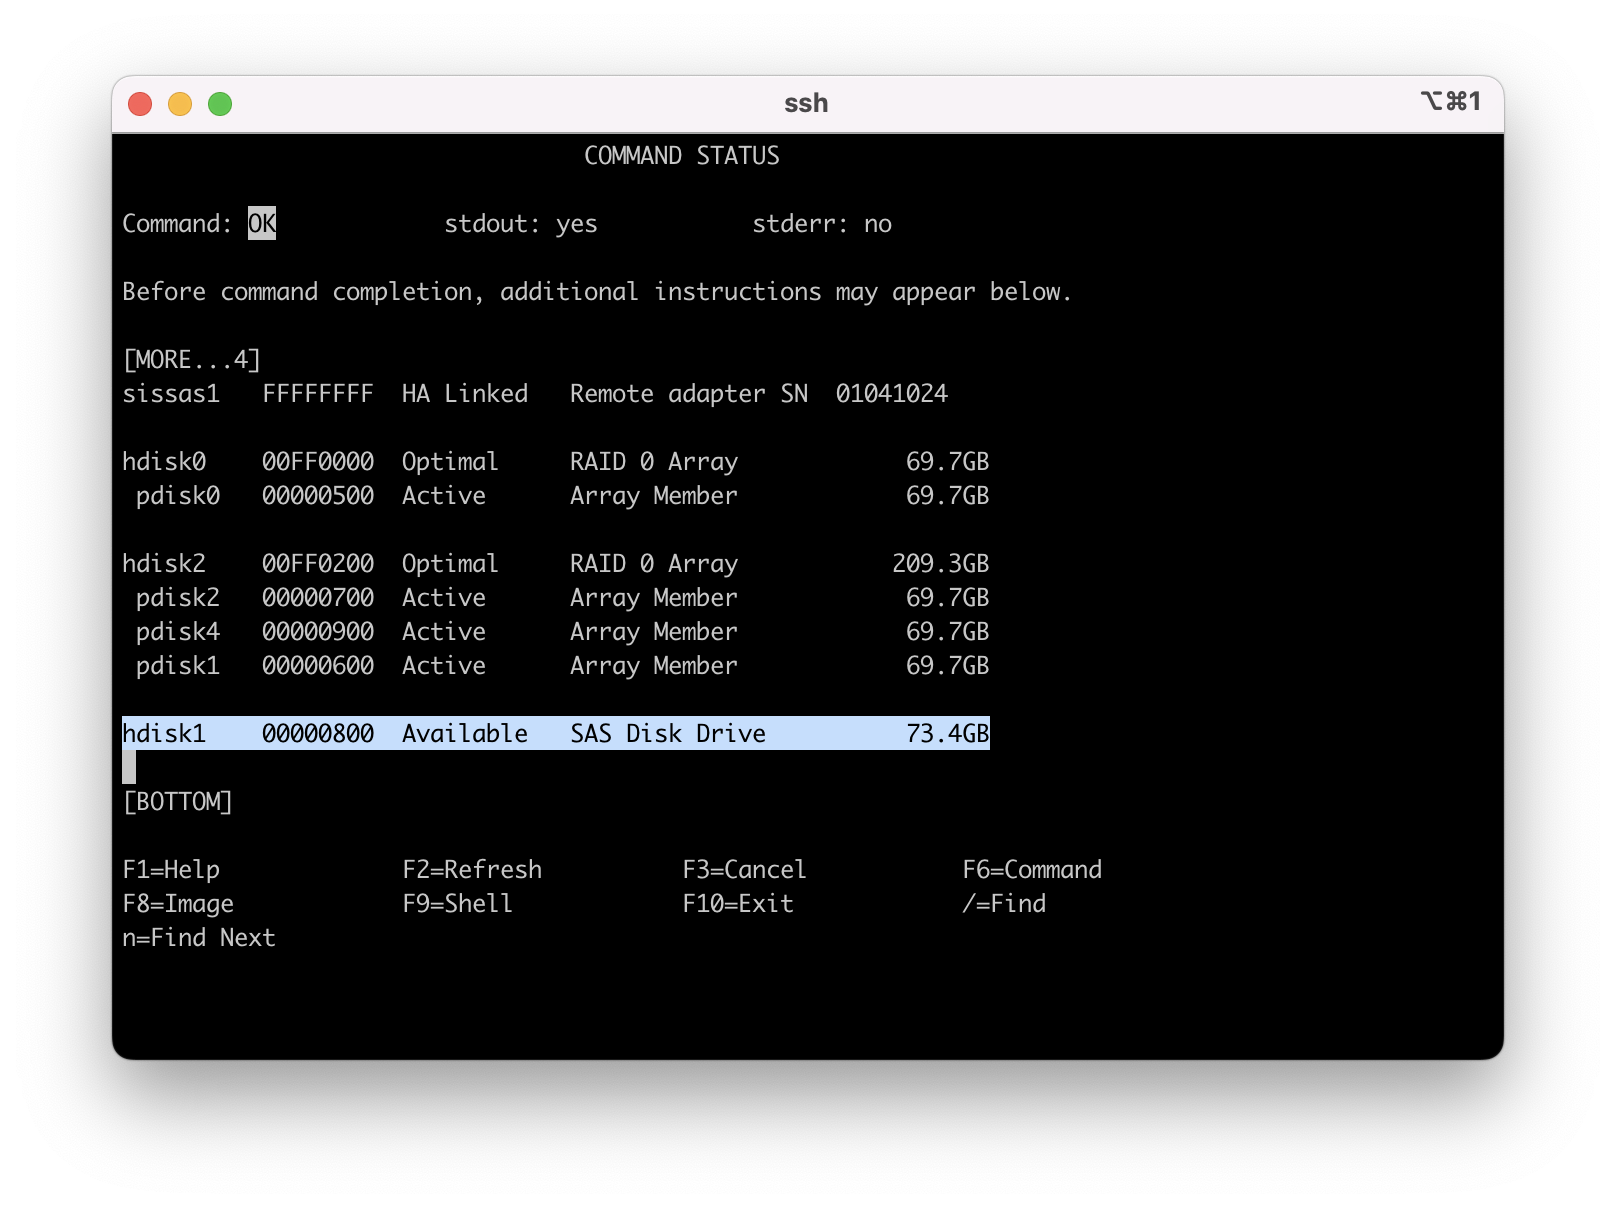Click F10=Exit function key label
1616x1208 pixels.
(x=738, y=904)
